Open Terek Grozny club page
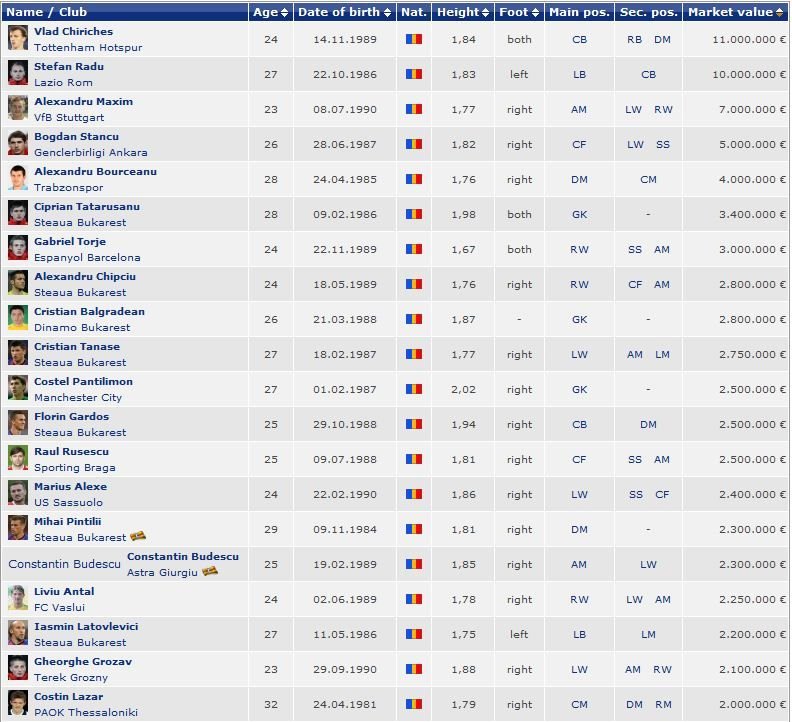 point(71,678)
